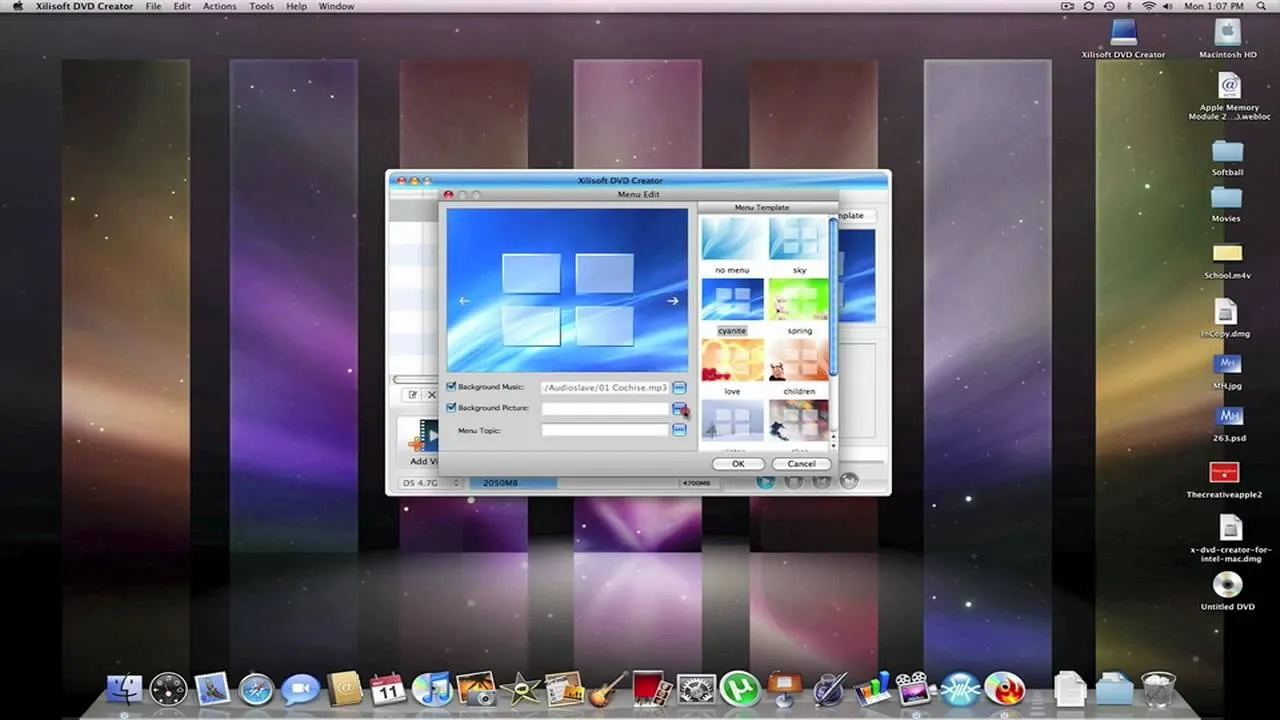Open iPhoto from the Dock
This screenshot has width=1280, height=720.
[476, 688]
